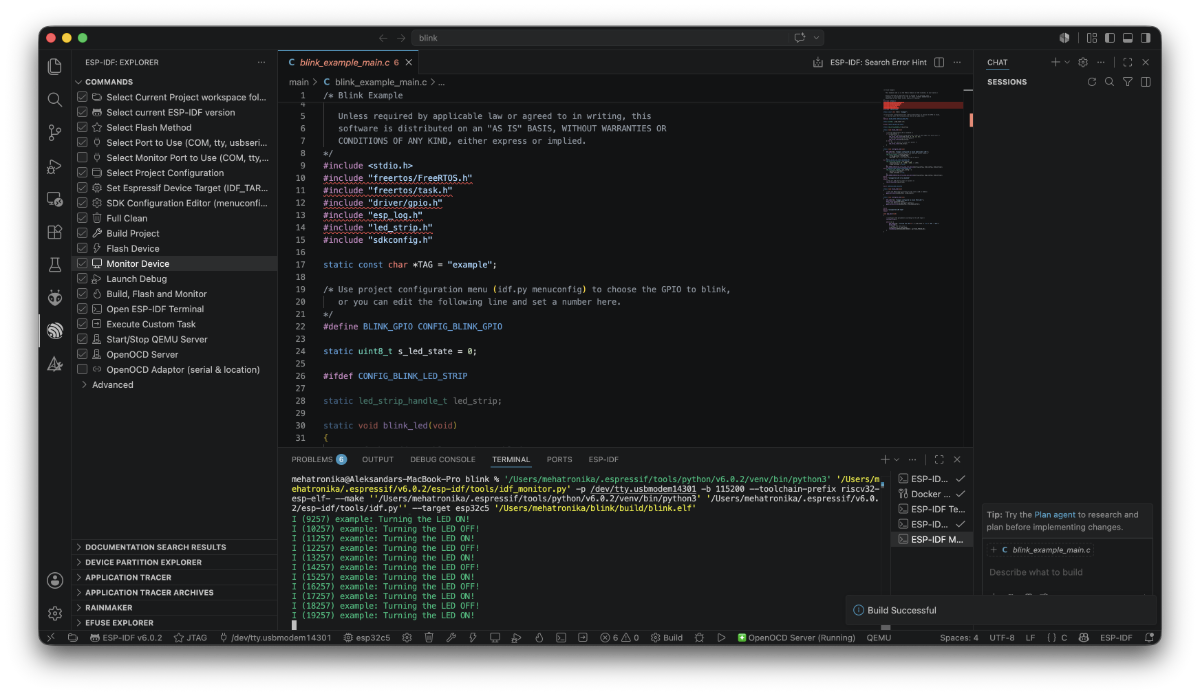Click Build in the status bar
This screenshot has height=696, width=1200.
click(667, 637)
